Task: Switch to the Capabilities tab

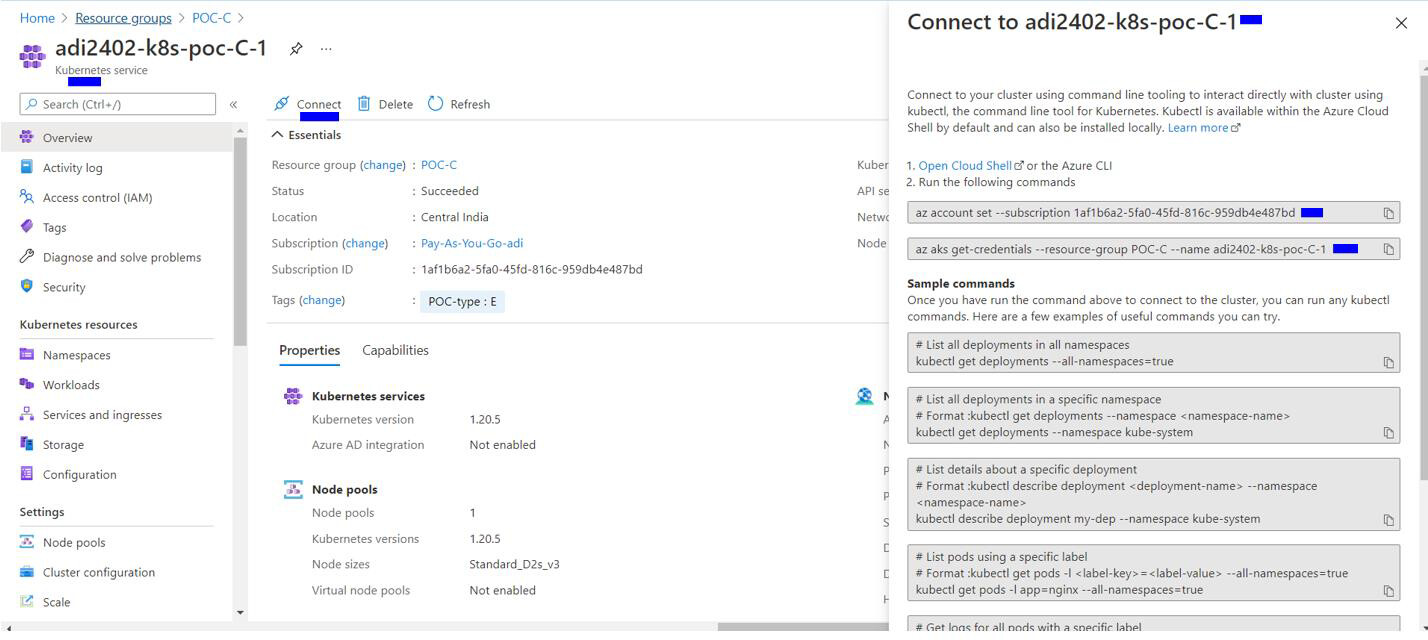Action: click(395, 350)
